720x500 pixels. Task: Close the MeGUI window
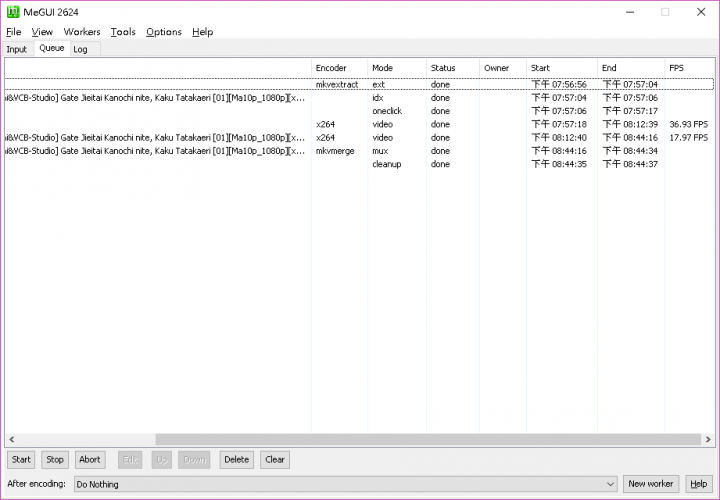(x=701, y=12)
